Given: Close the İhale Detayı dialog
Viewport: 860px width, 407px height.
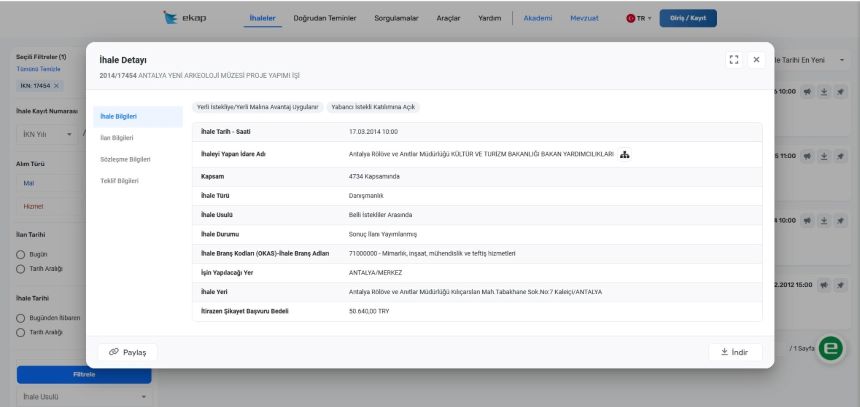Looking at the screenshot, I should 756,60.
